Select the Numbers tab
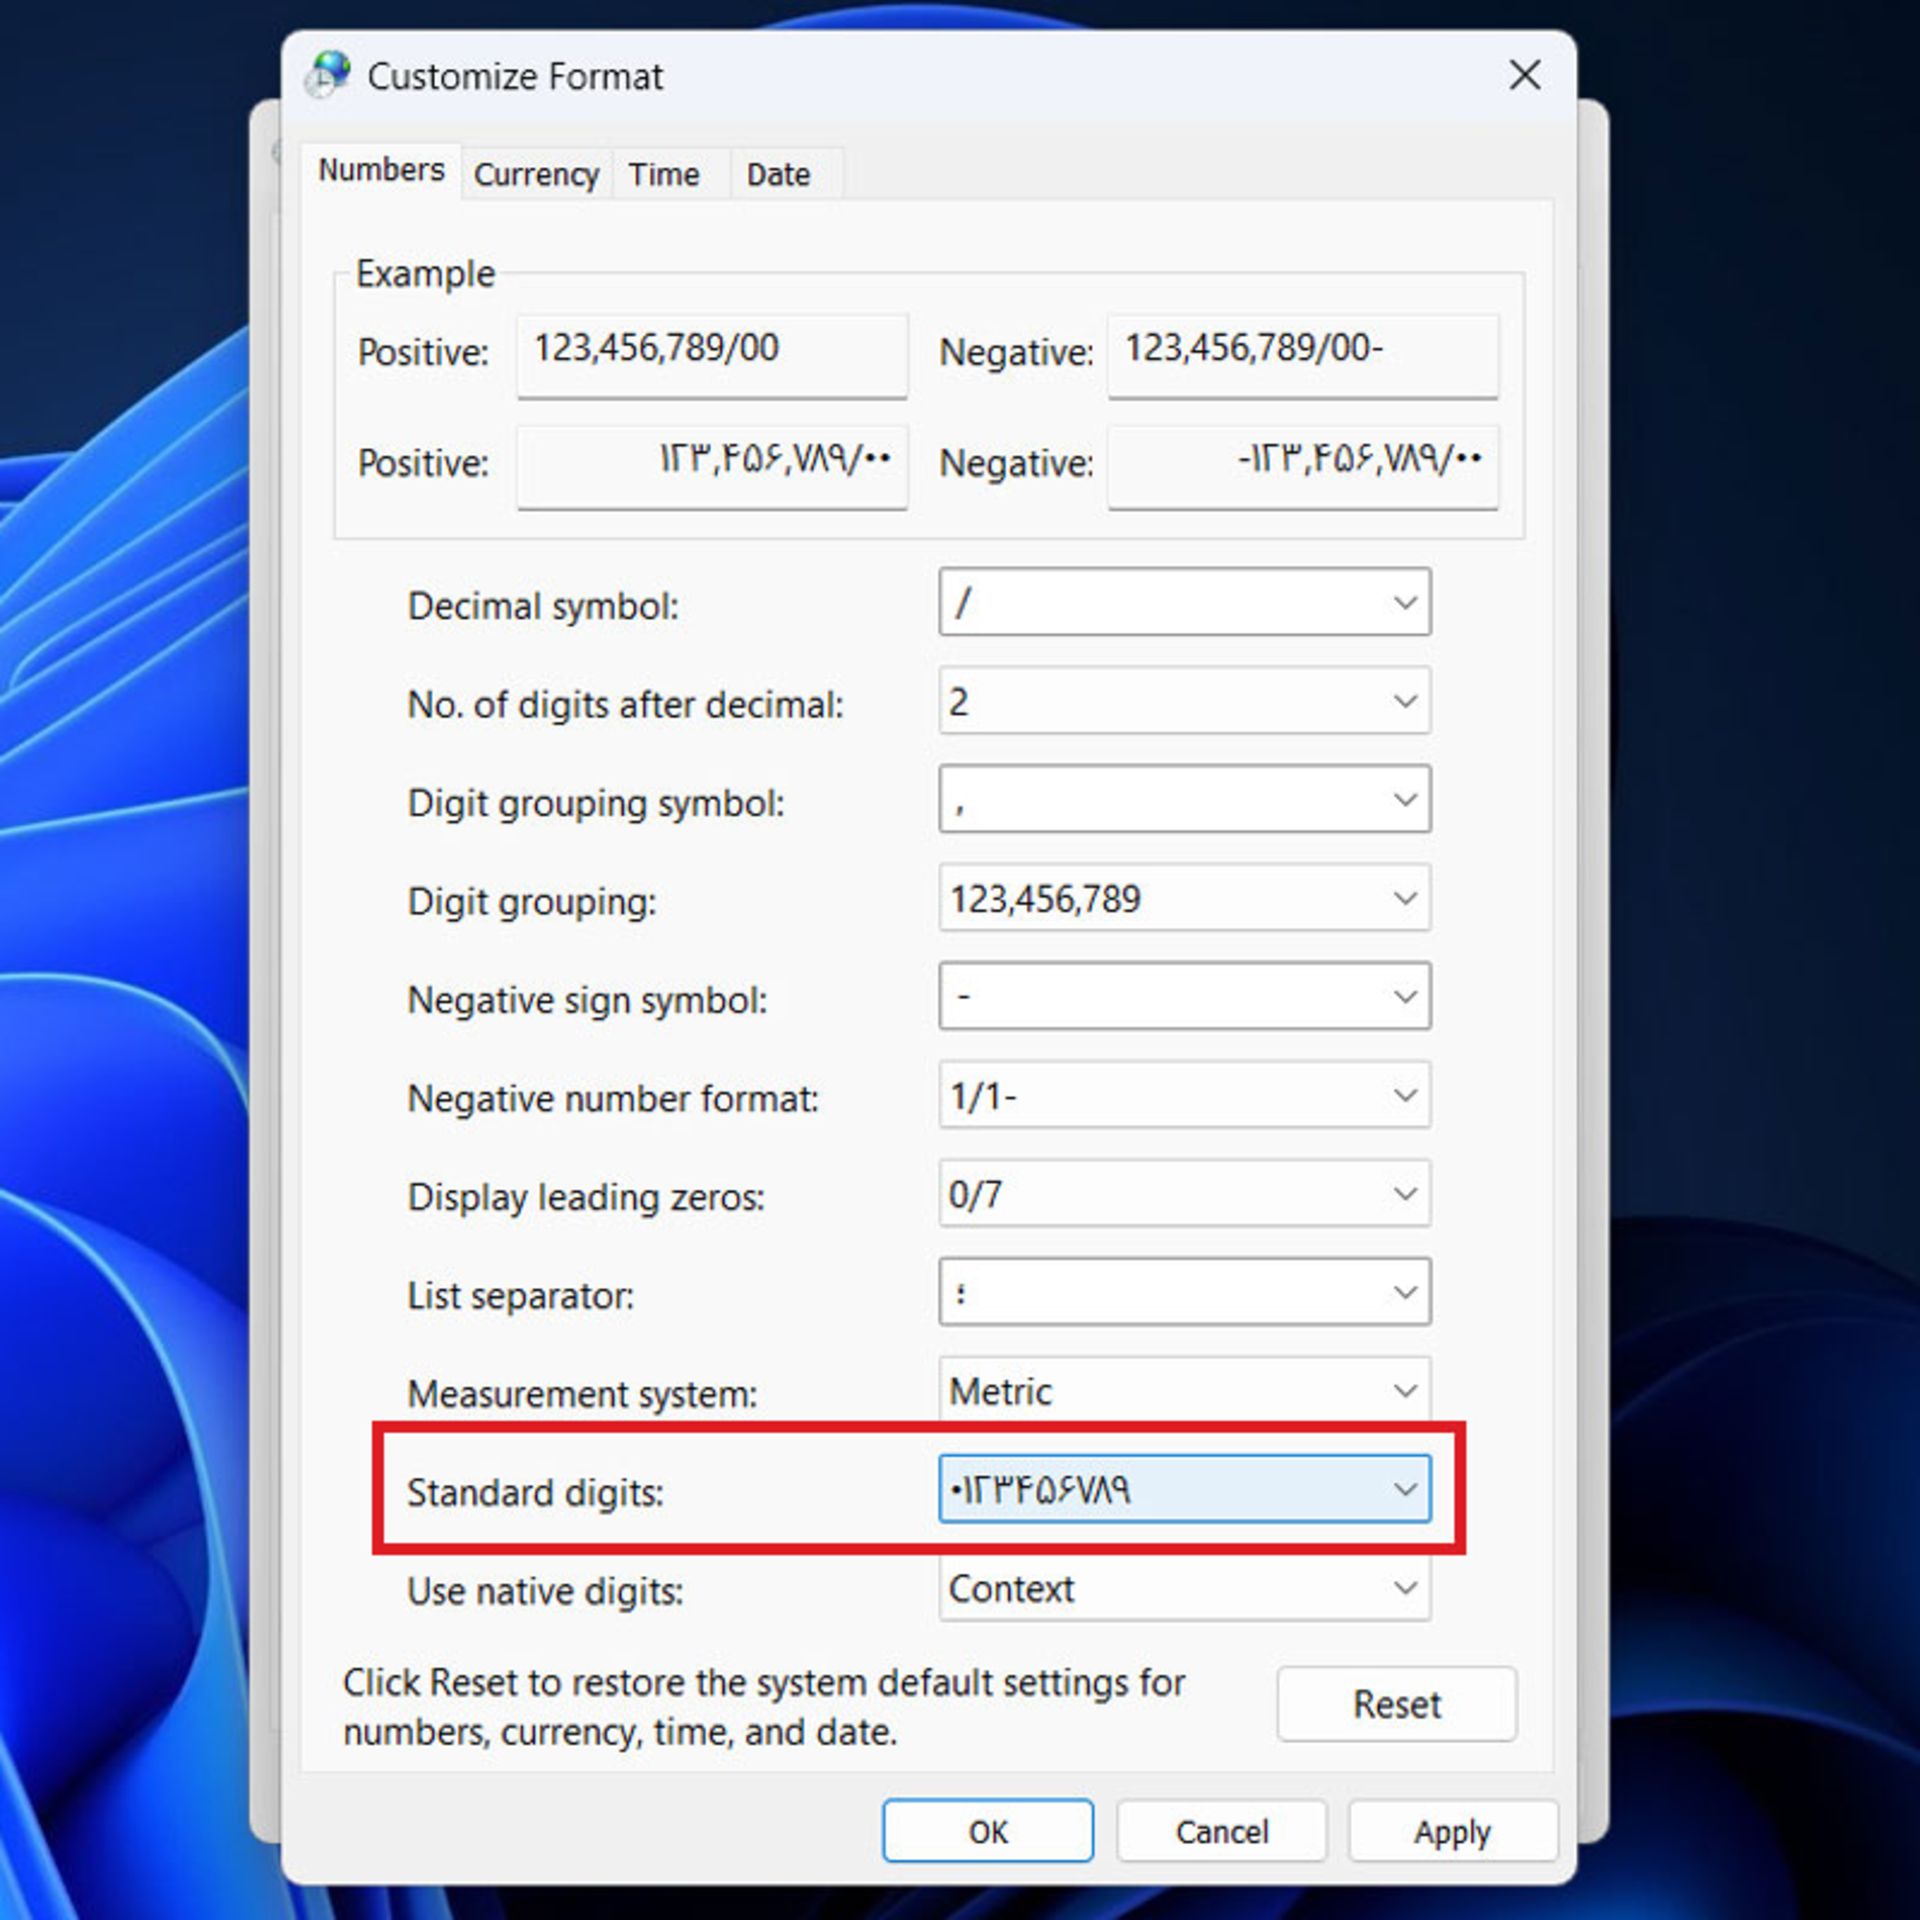1920x1920 pixels. (x=381, y=170)
